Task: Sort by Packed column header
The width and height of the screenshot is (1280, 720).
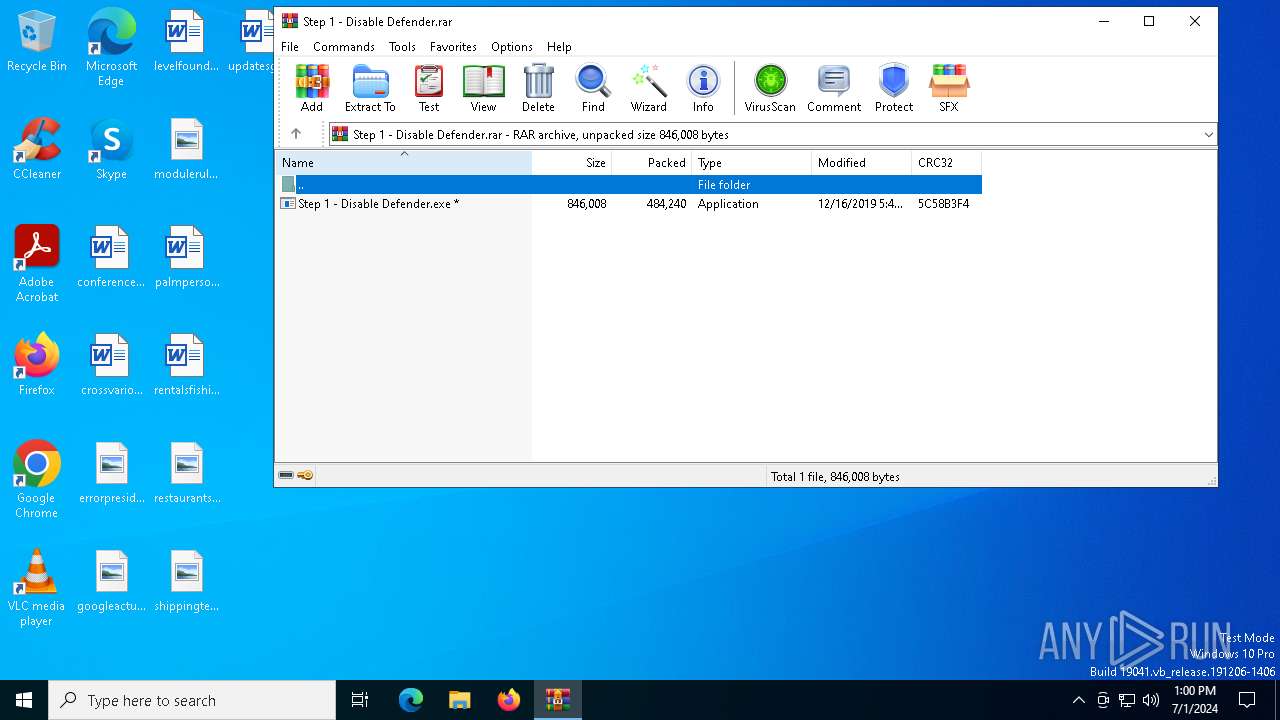Action: (x=652, y=162)
